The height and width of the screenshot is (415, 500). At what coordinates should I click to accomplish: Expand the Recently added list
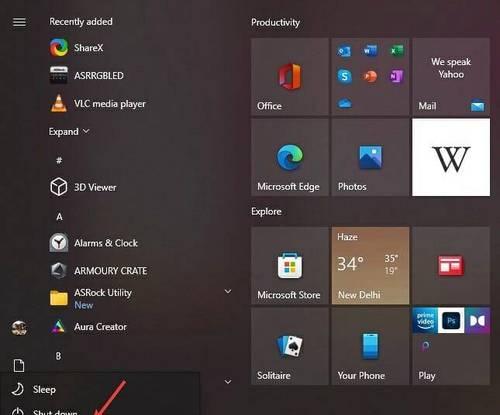69,131
